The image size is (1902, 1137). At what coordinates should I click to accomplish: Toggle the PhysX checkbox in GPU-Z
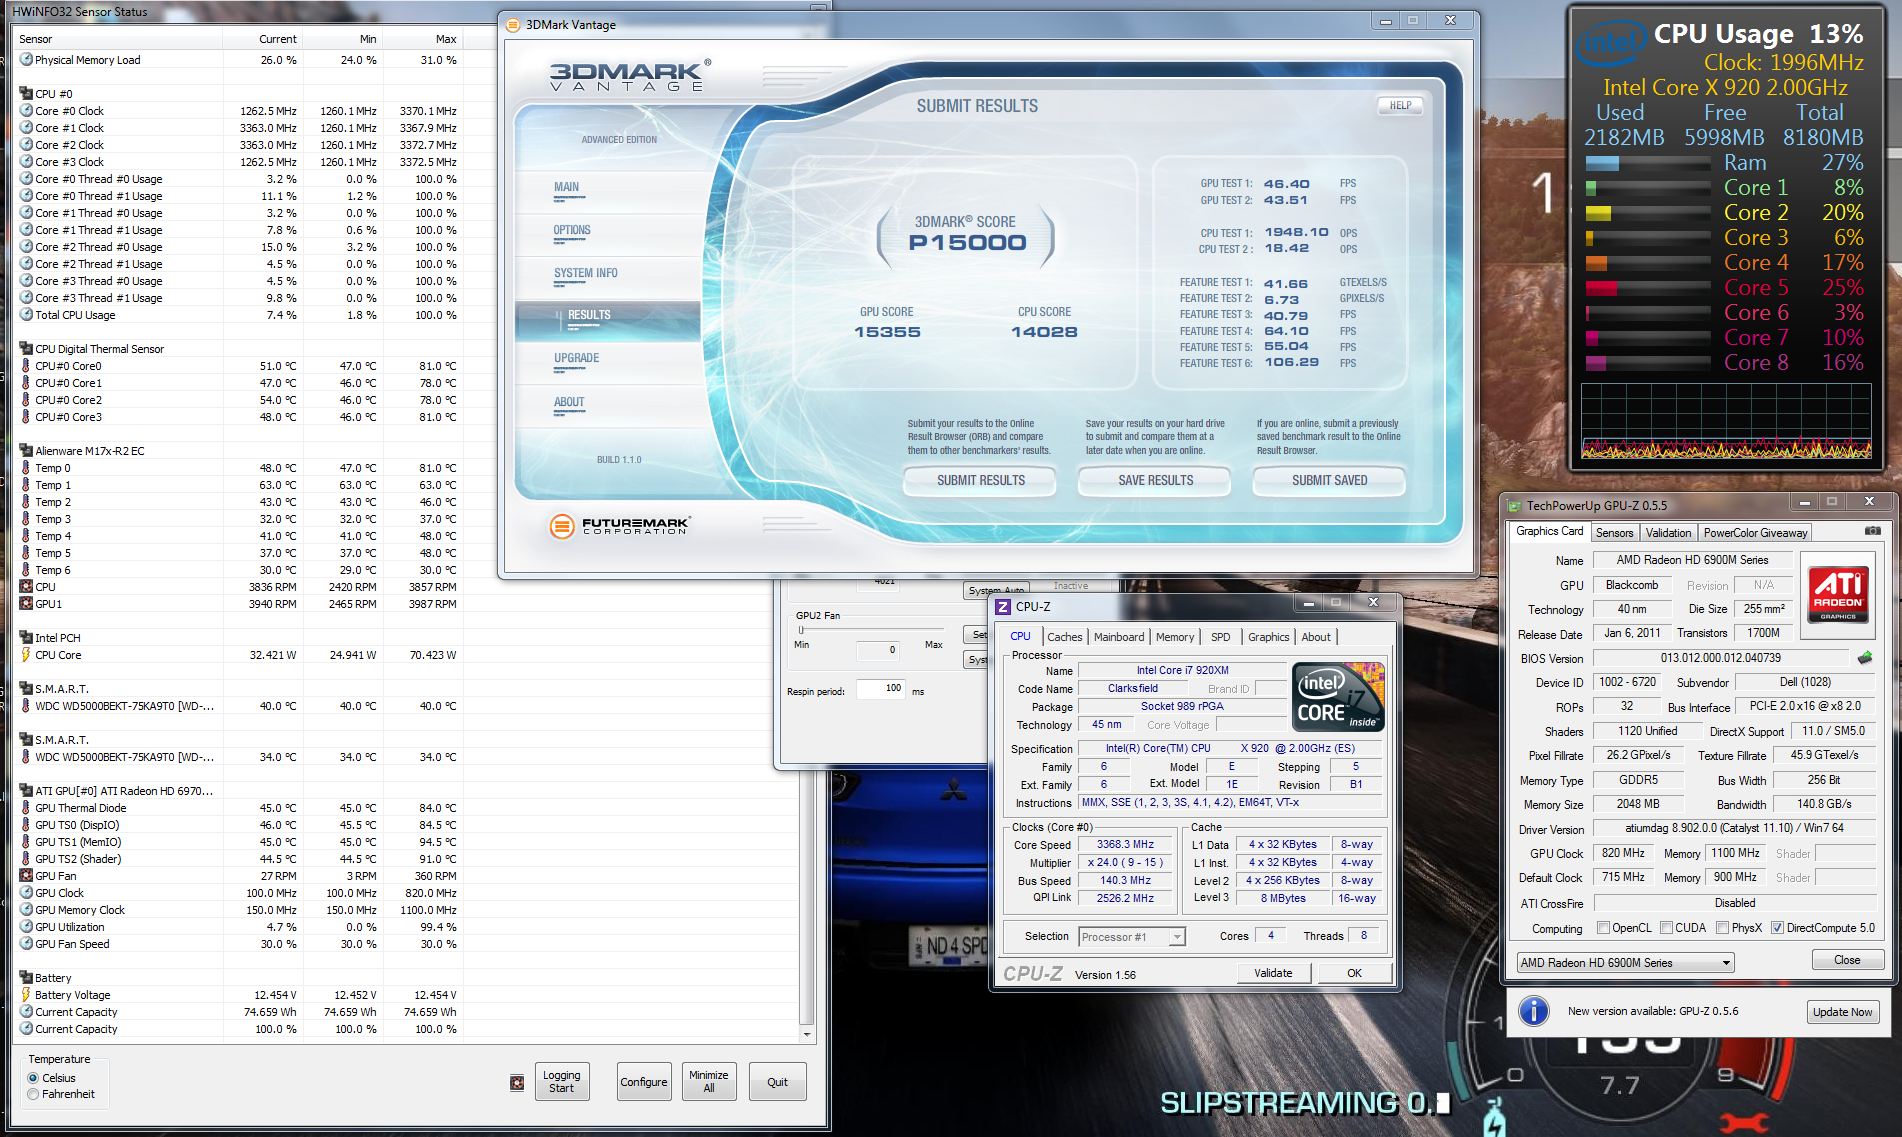point(1723,928)
